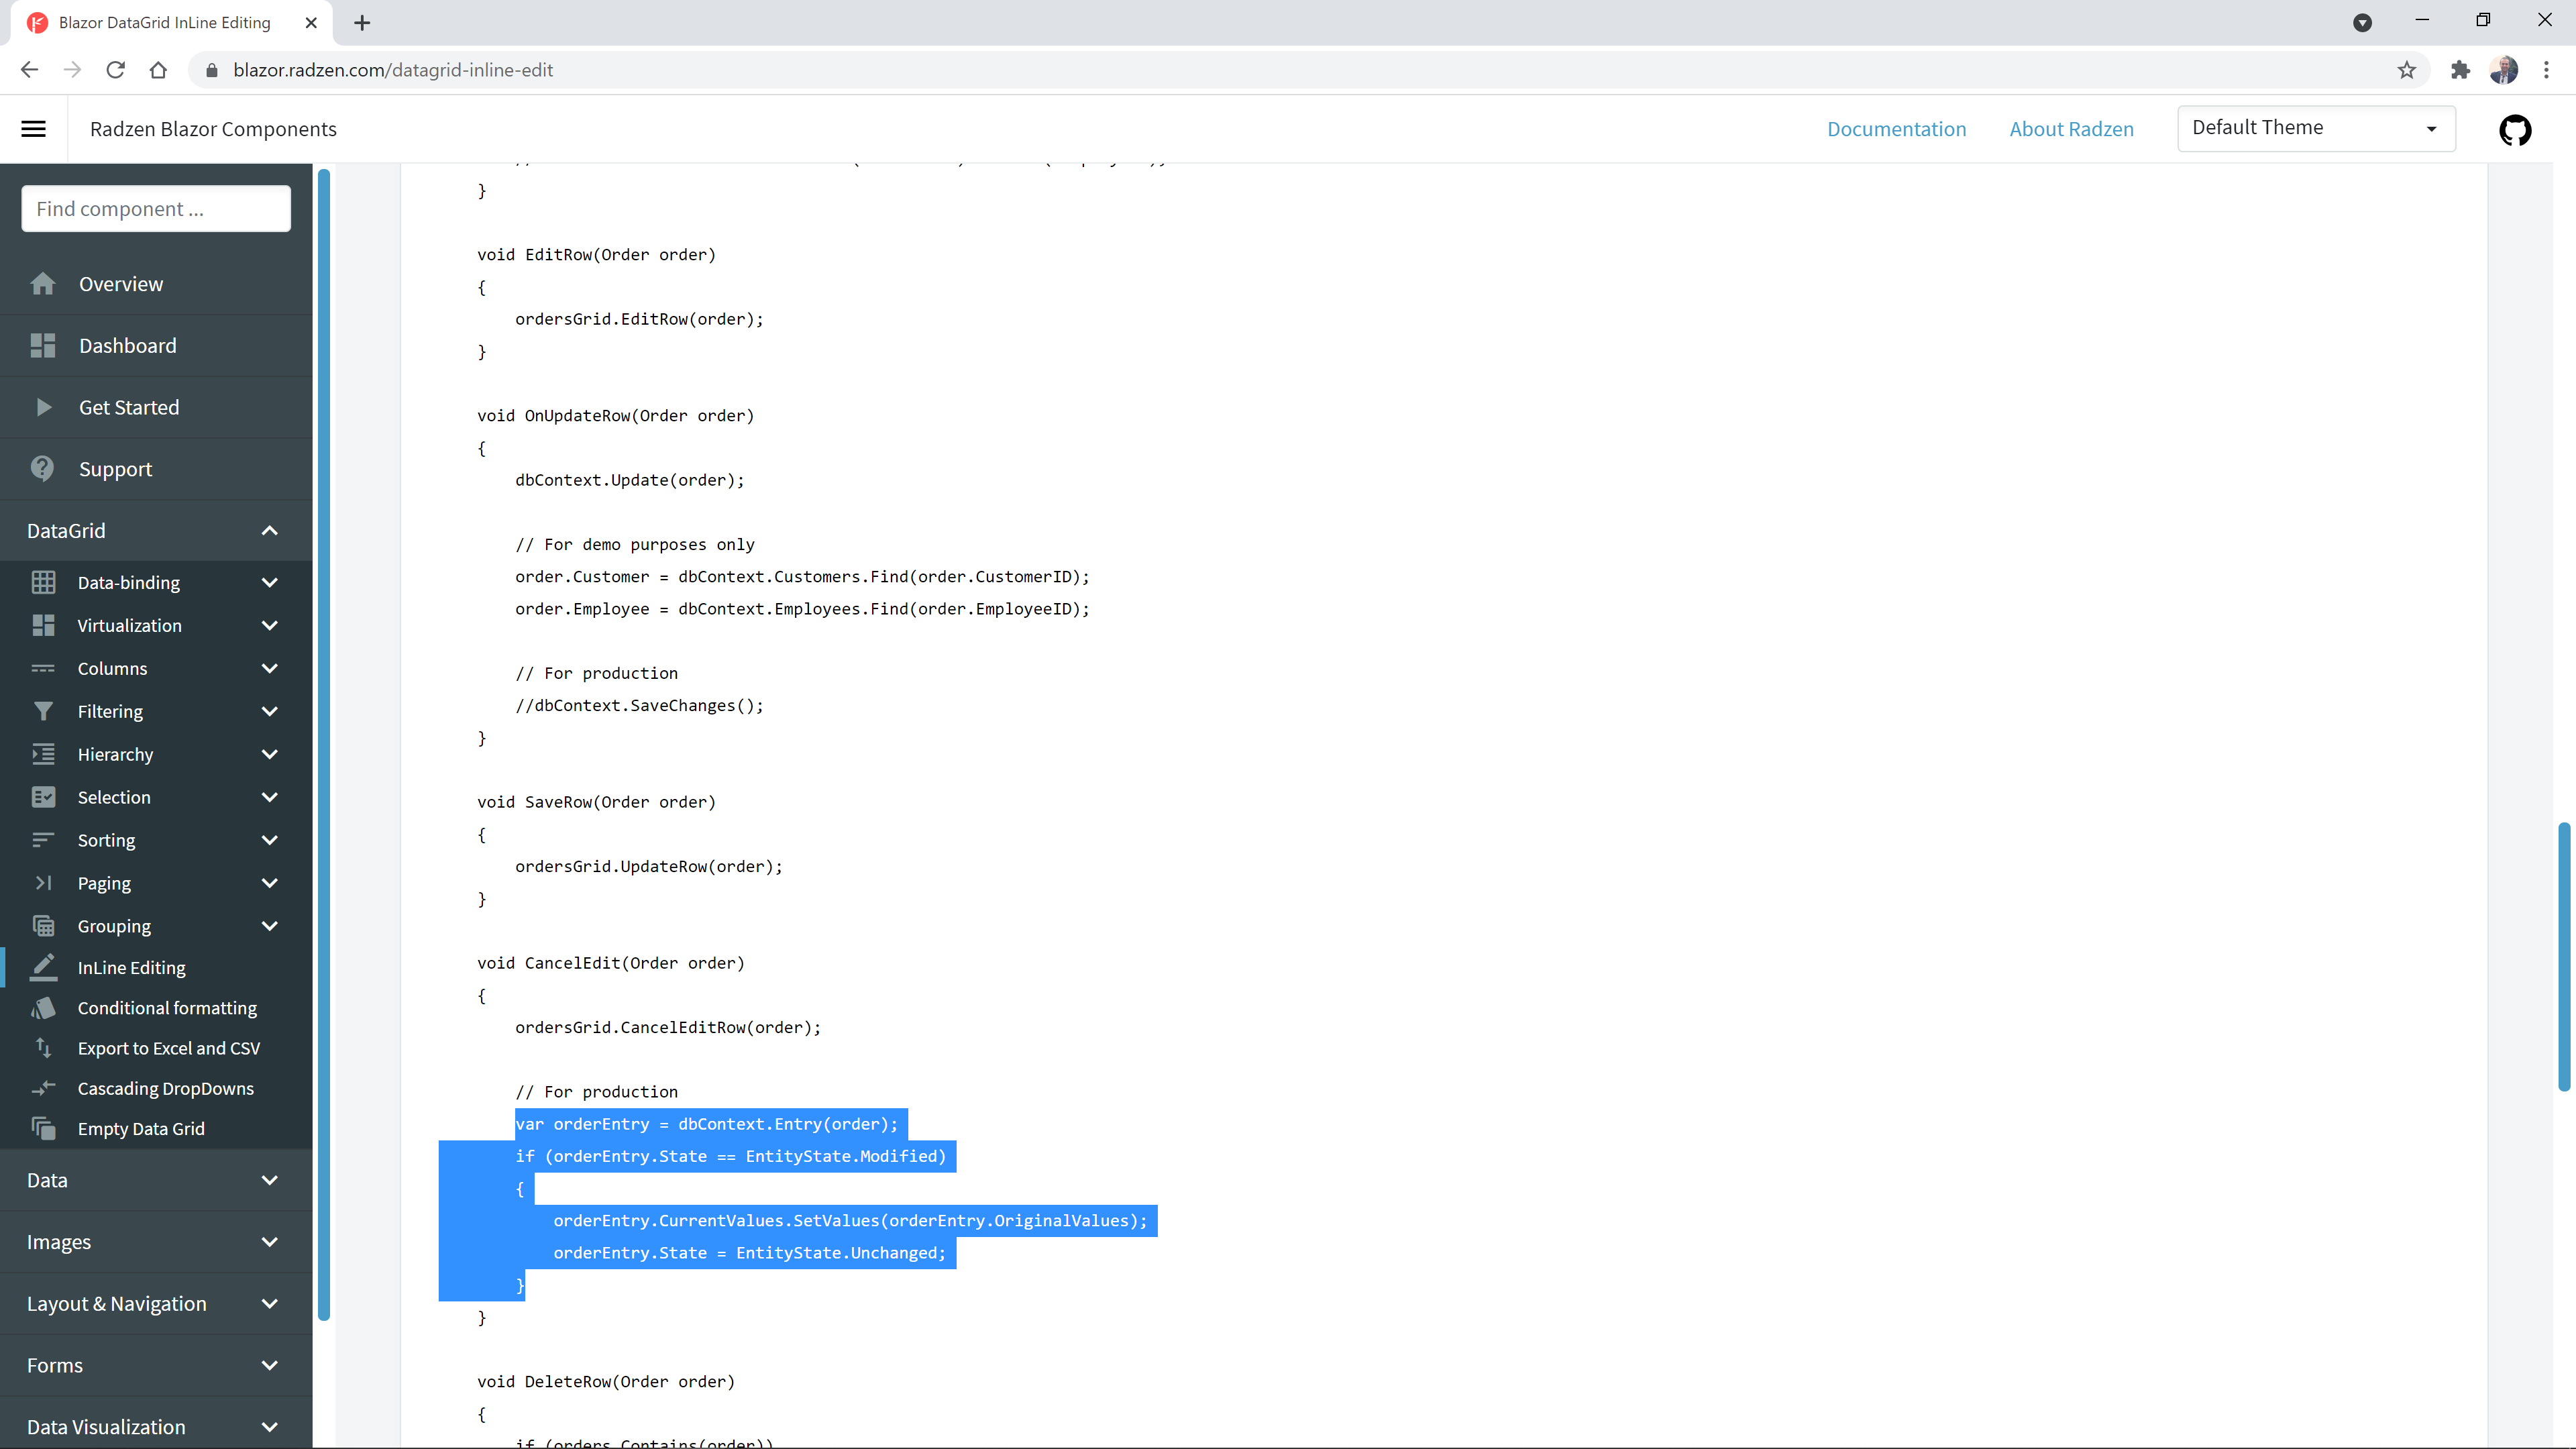Click the Filtering funnel icon

[x=44, y=711]
